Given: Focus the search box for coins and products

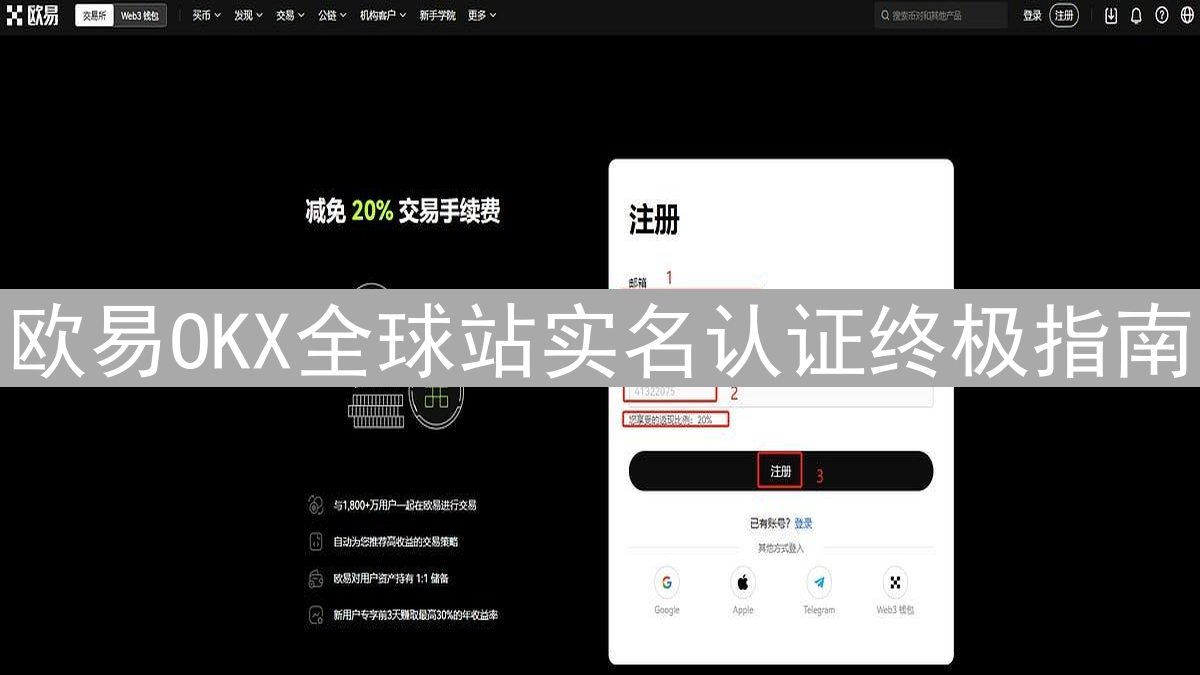Looking at the screenshot, I should (941, 15).
